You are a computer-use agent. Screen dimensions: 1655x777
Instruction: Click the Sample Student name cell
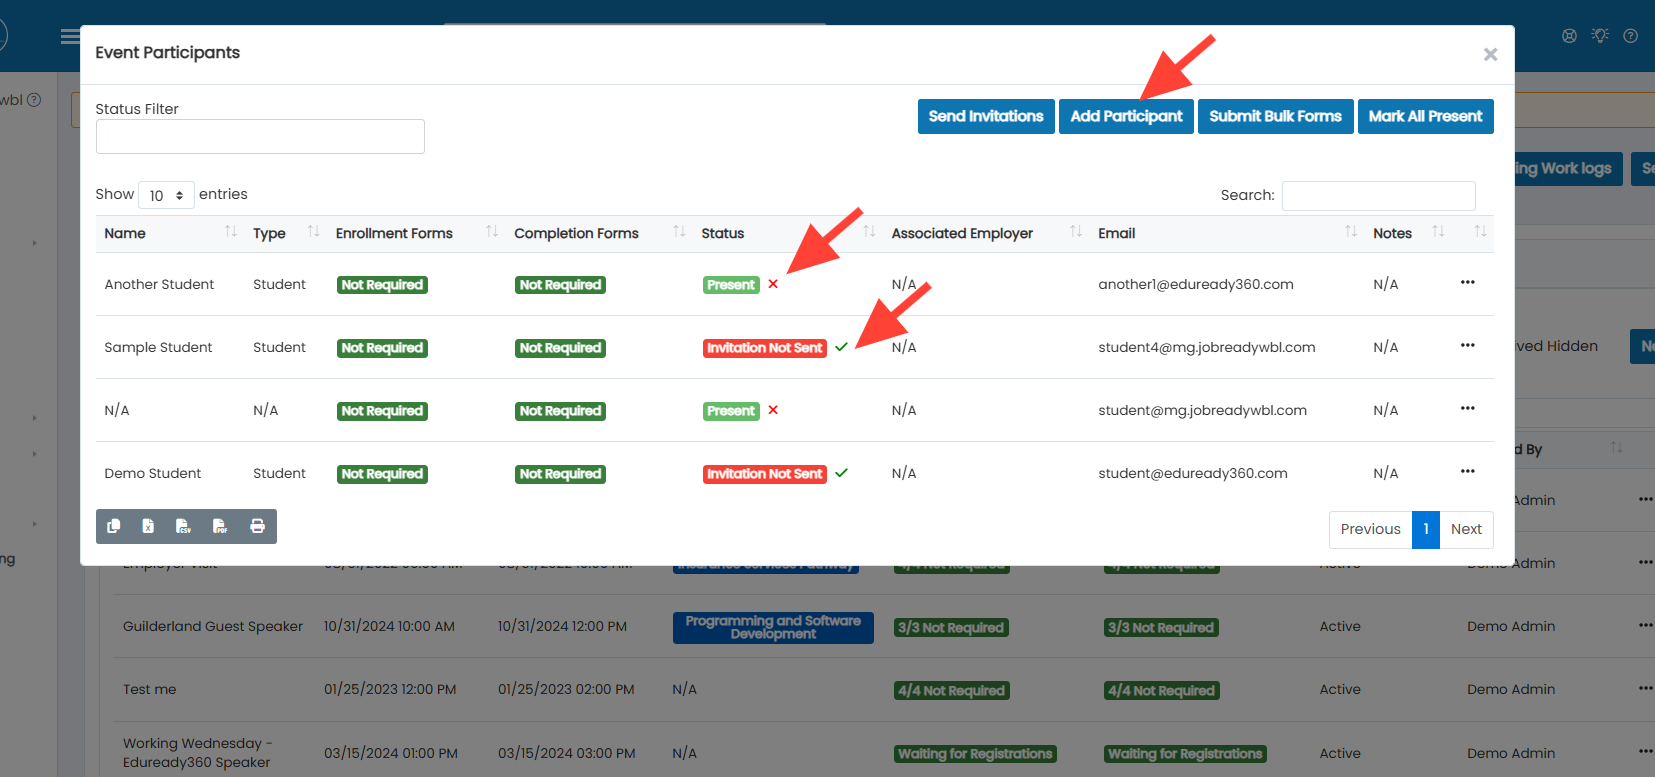[158, 347]
